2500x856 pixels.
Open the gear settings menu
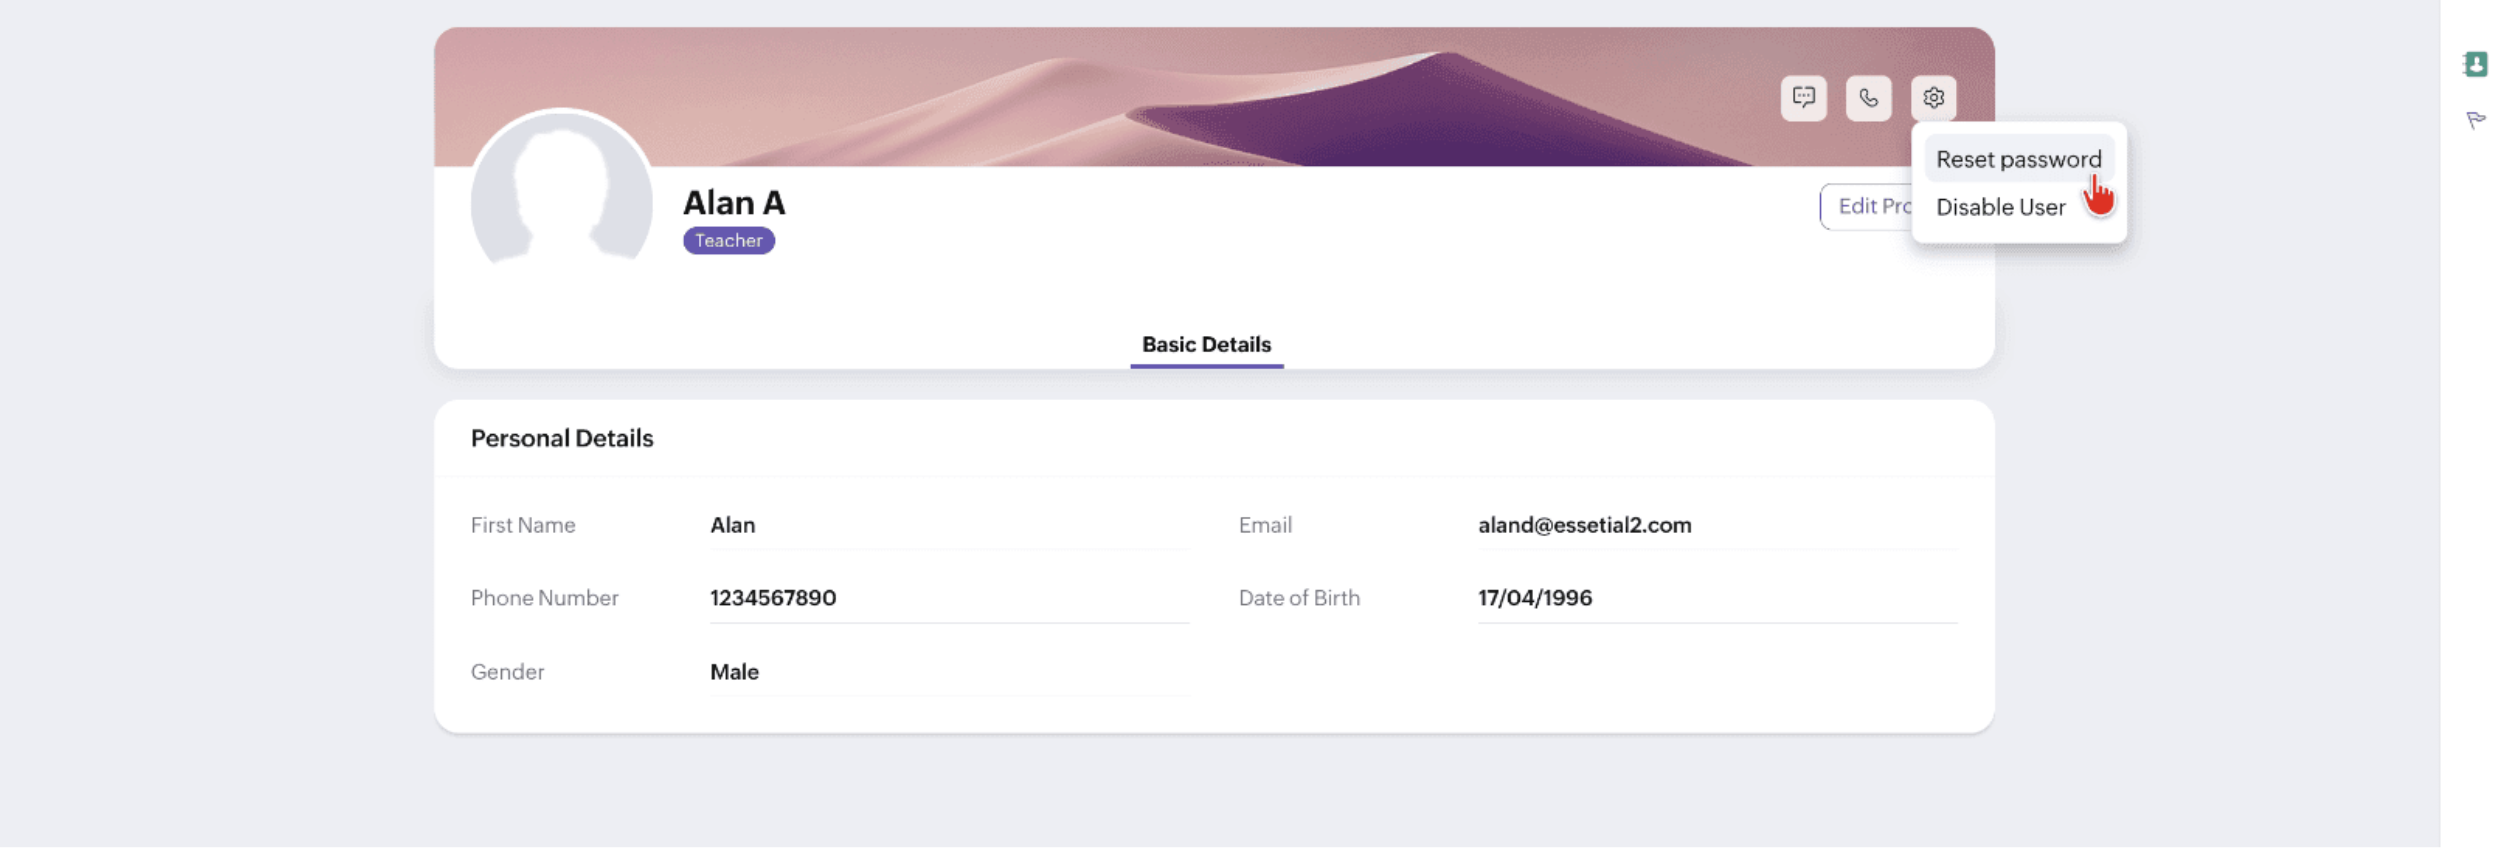1933,98
